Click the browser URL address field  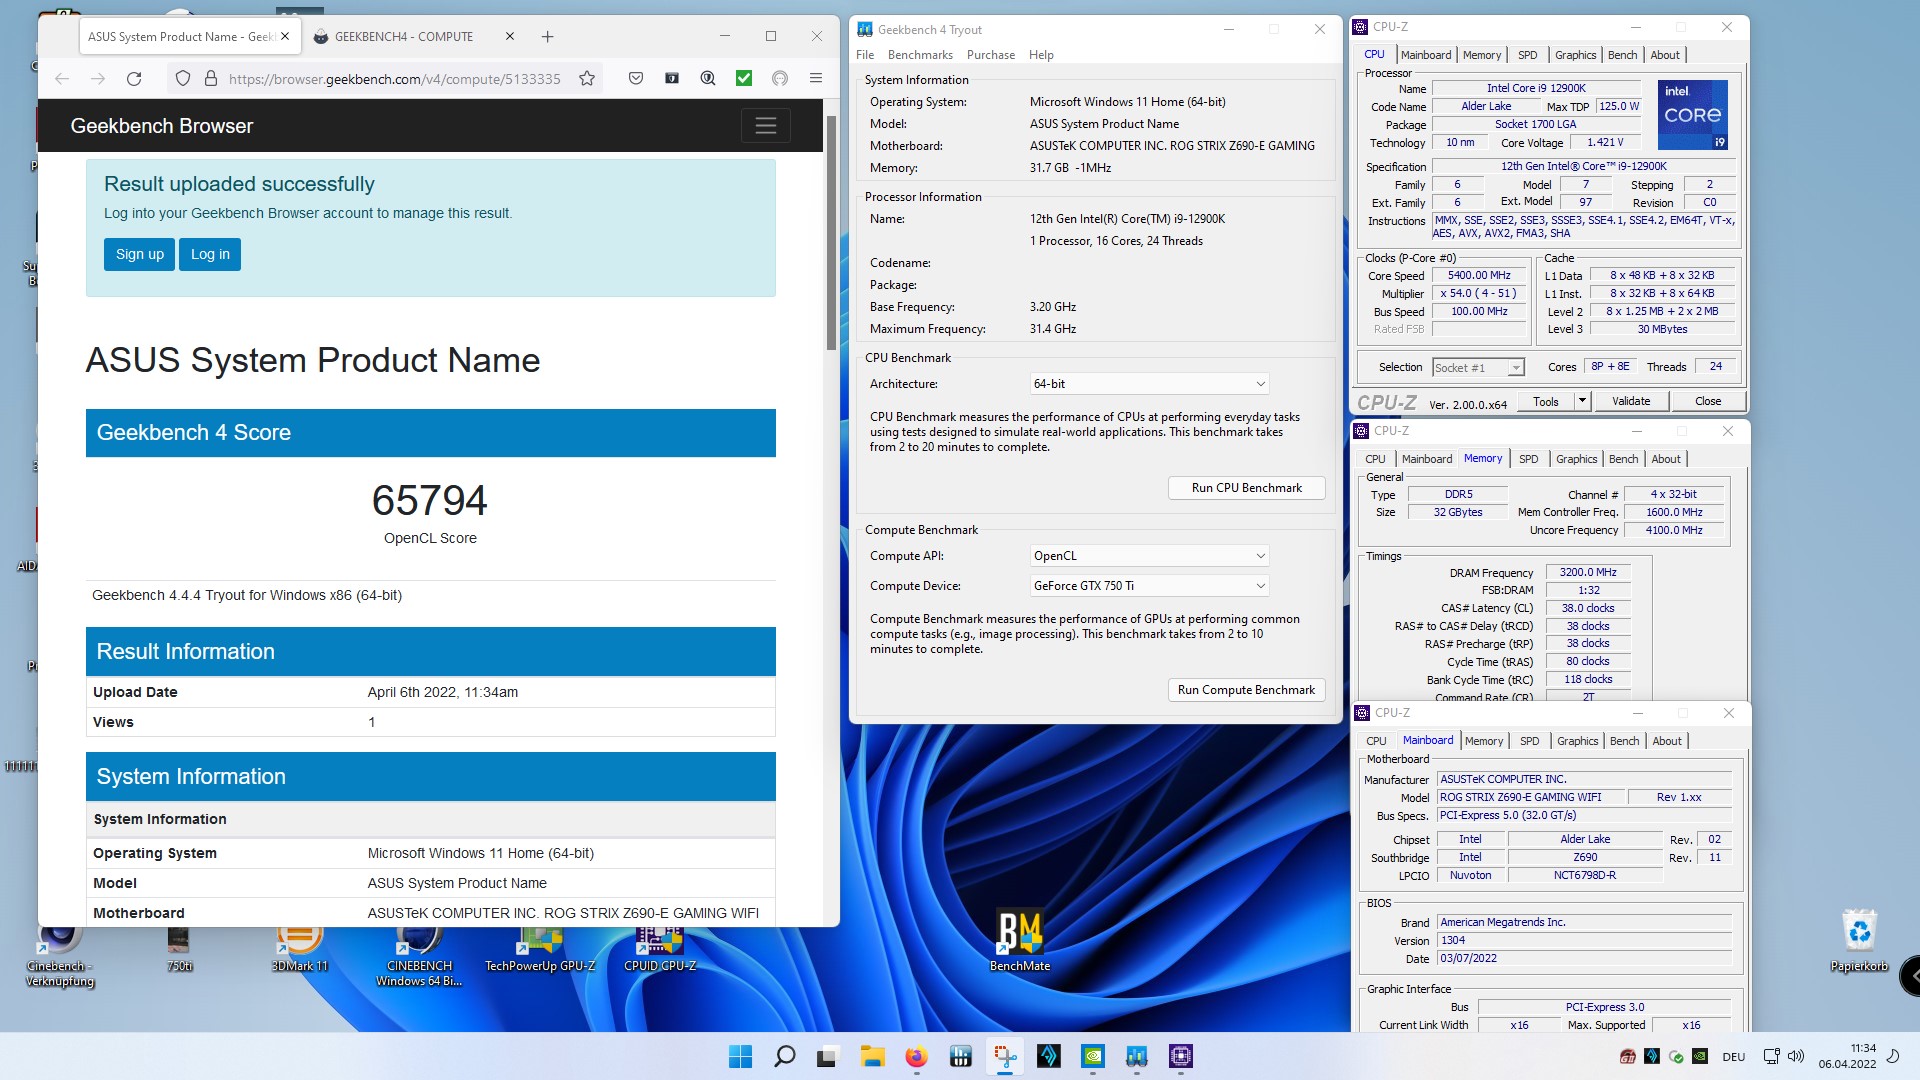click(x=394, y=78)
